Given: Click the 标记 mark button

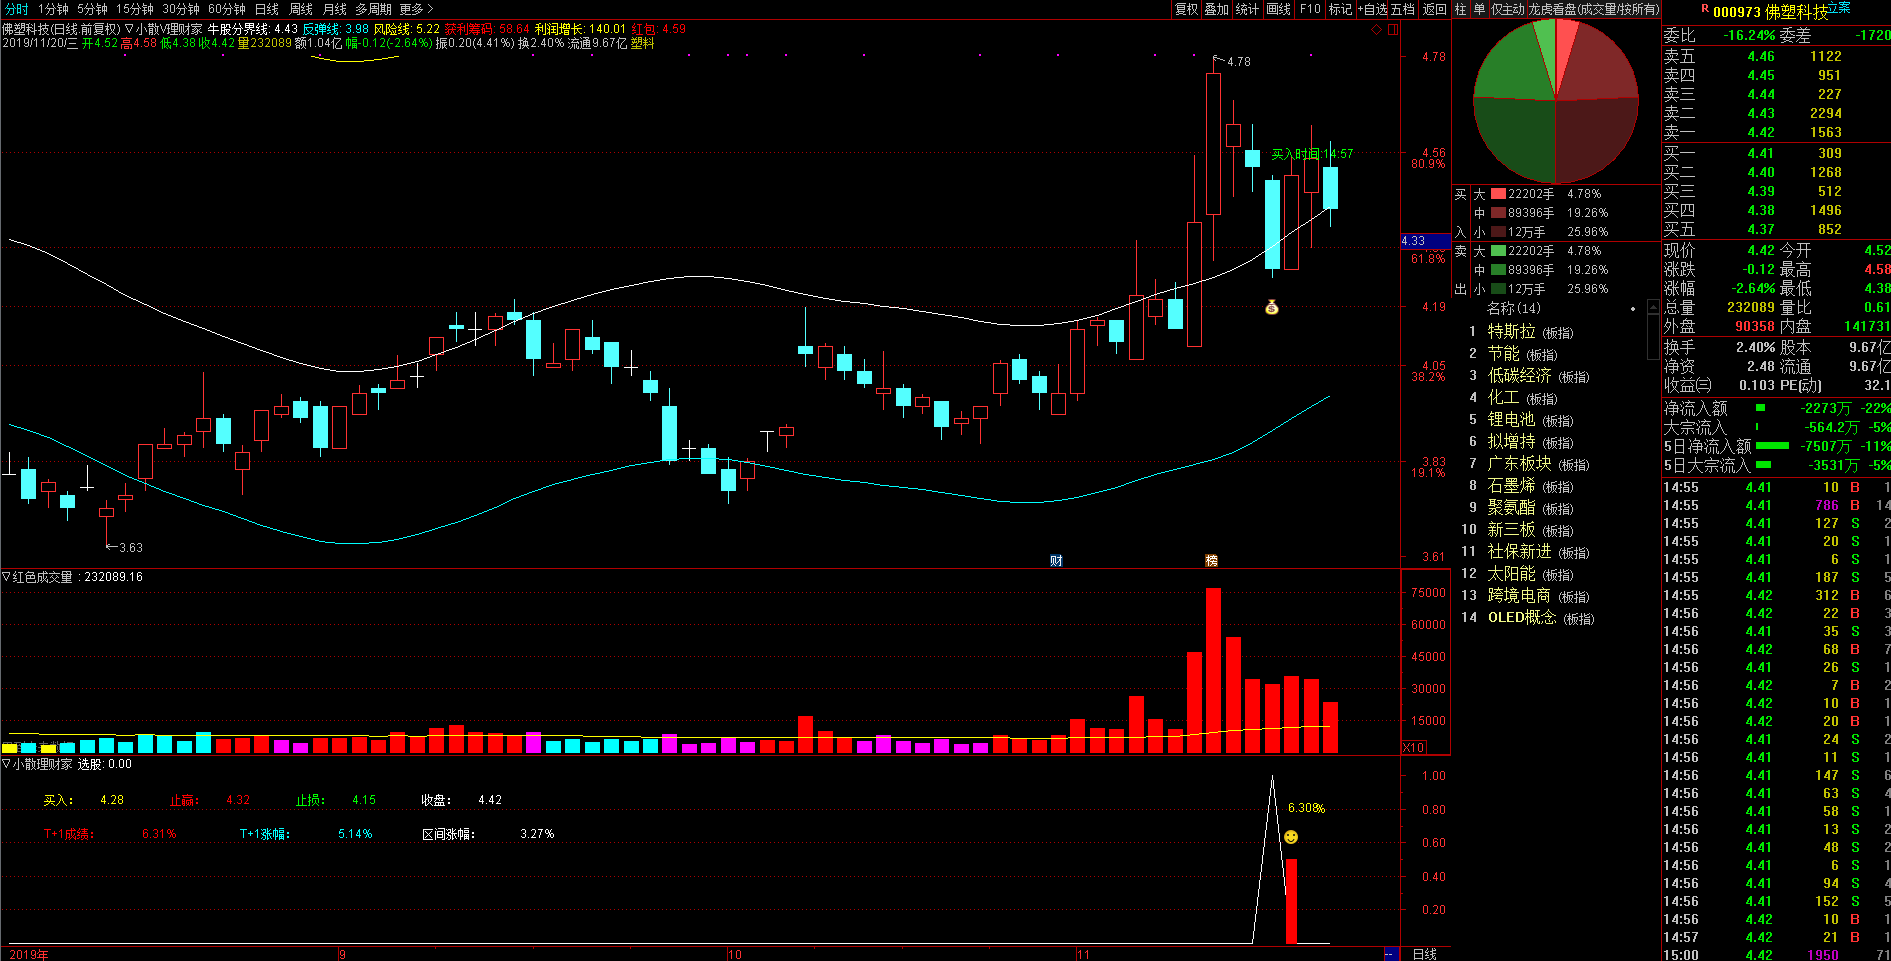Looking at the screenshot, I should [1340, 9].
